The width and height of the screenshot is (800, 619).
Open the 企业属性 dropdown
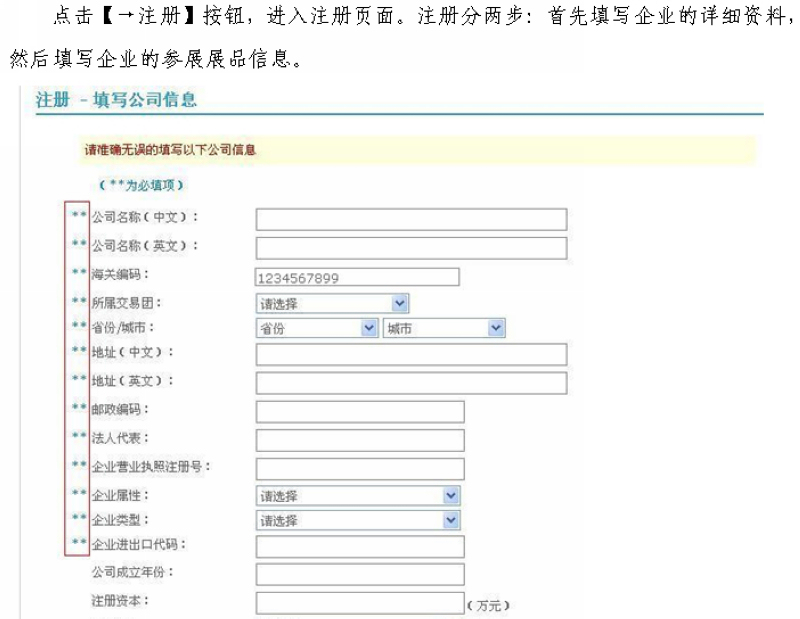pyautogui.click(x=358, y=495)
